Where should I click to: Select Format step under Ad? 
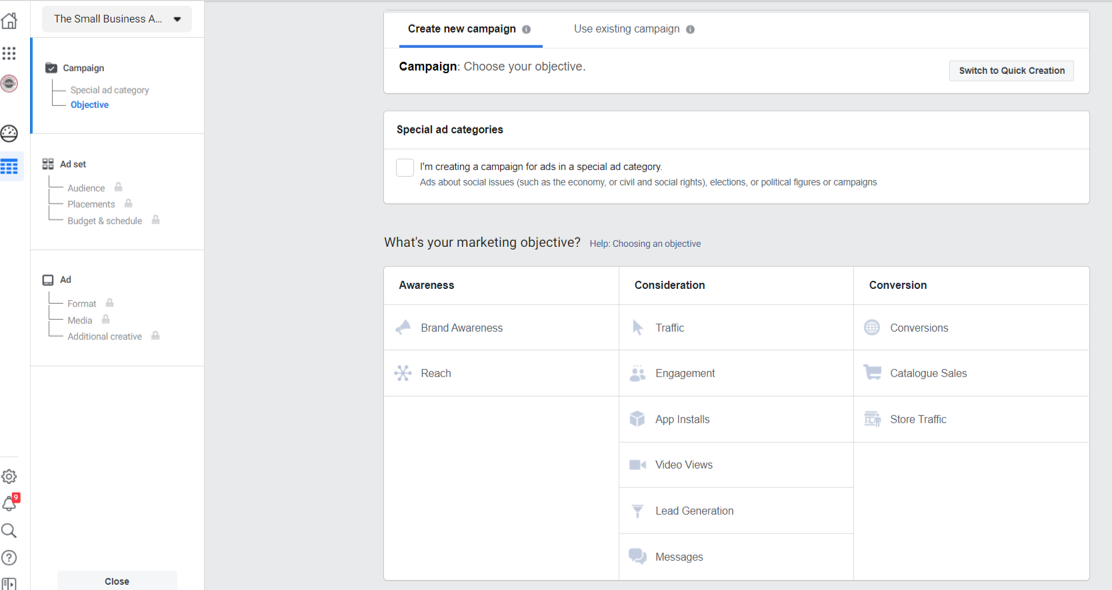pyautogui.click(x=82, y=304)
